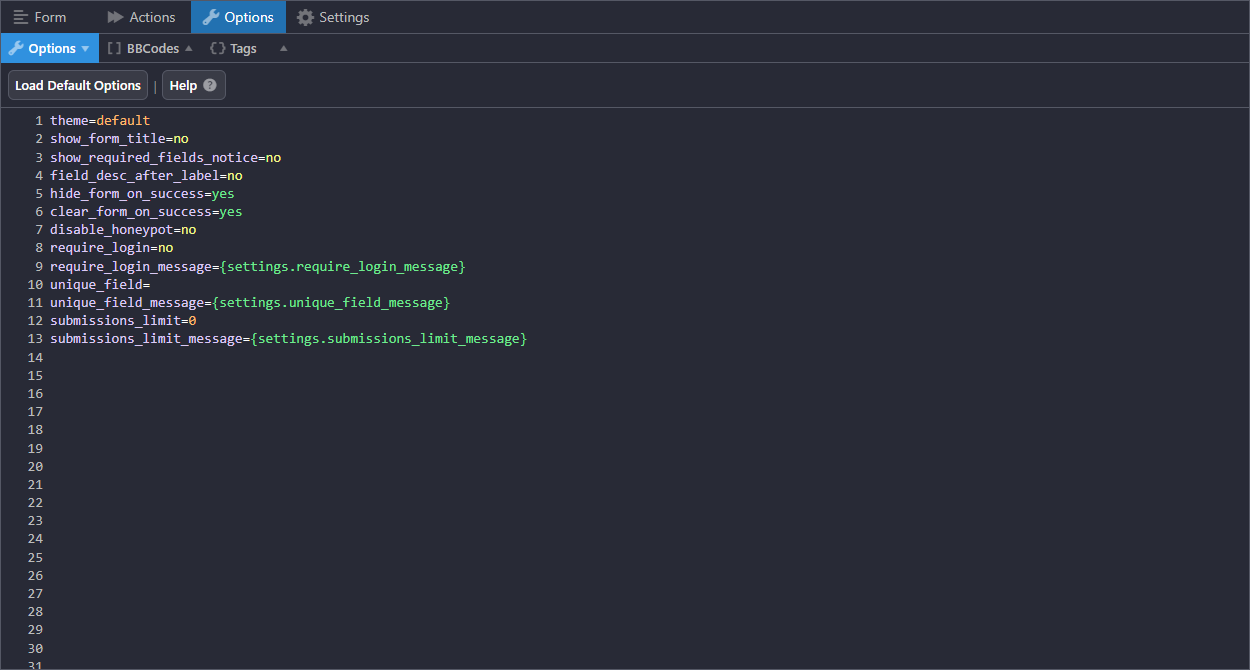Click the "yes" value of hide_form_on_success
This screenshot has height=670, width=1250.
click(223, 194)
